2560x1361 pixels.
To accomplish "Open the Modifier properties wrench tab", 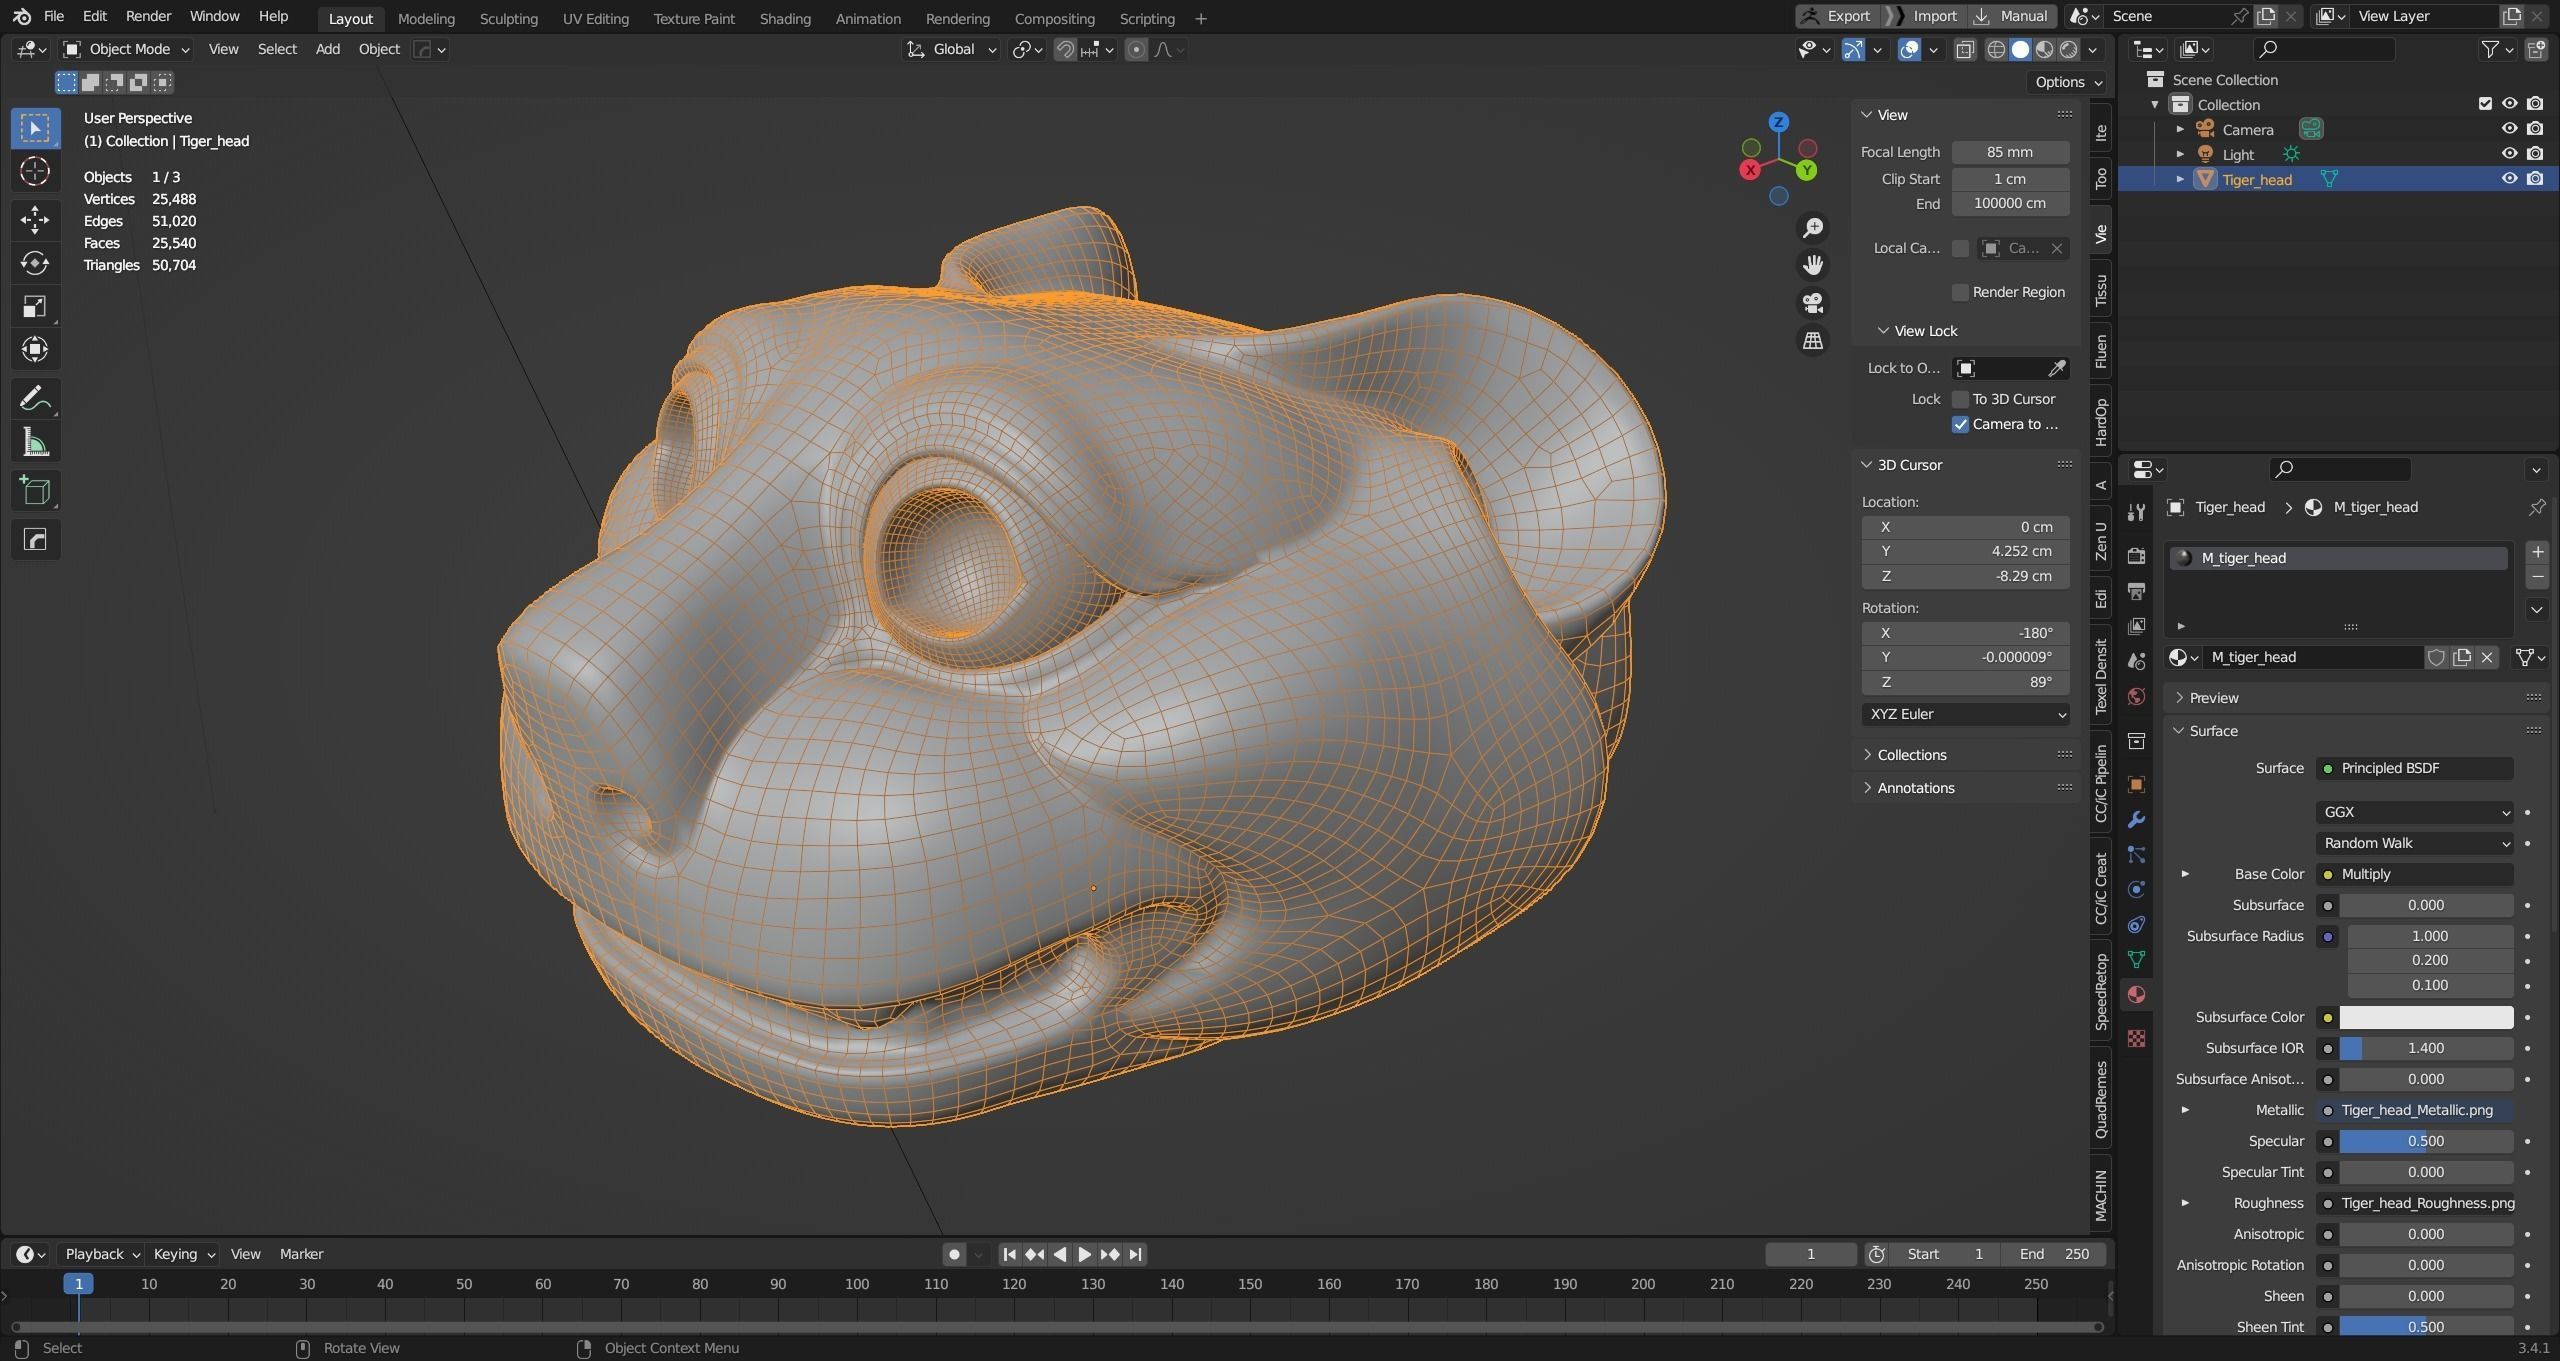I will (2136, 820).
